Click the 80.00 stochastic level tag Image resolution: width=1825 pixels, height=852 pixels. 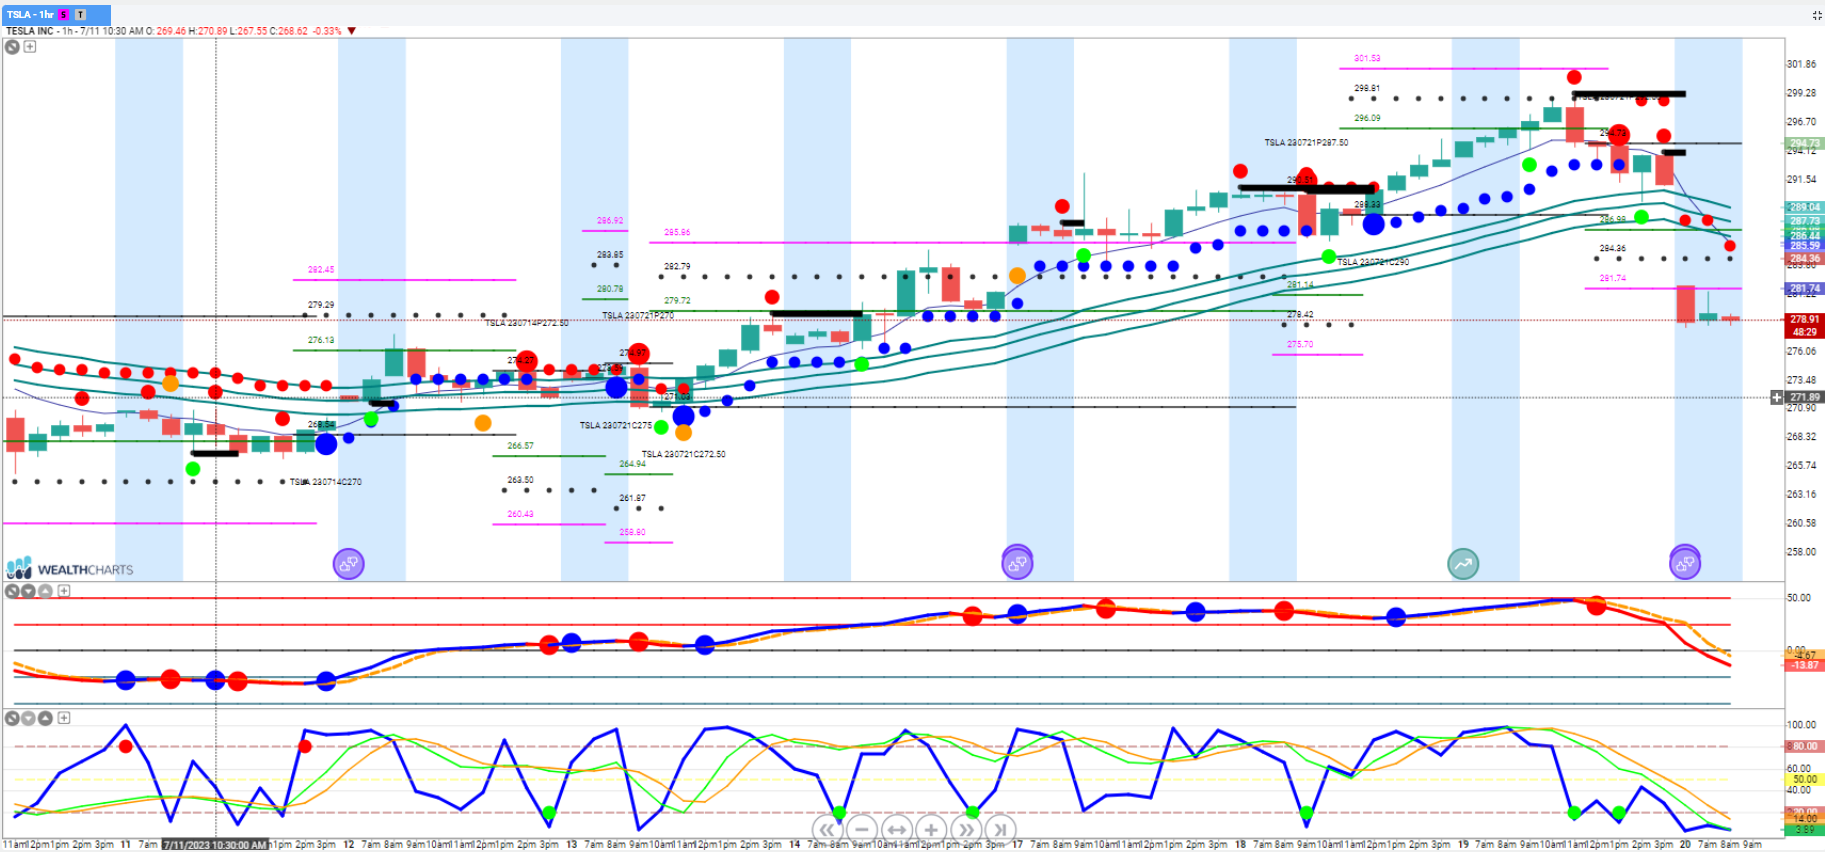click(x=1804, y=746)
